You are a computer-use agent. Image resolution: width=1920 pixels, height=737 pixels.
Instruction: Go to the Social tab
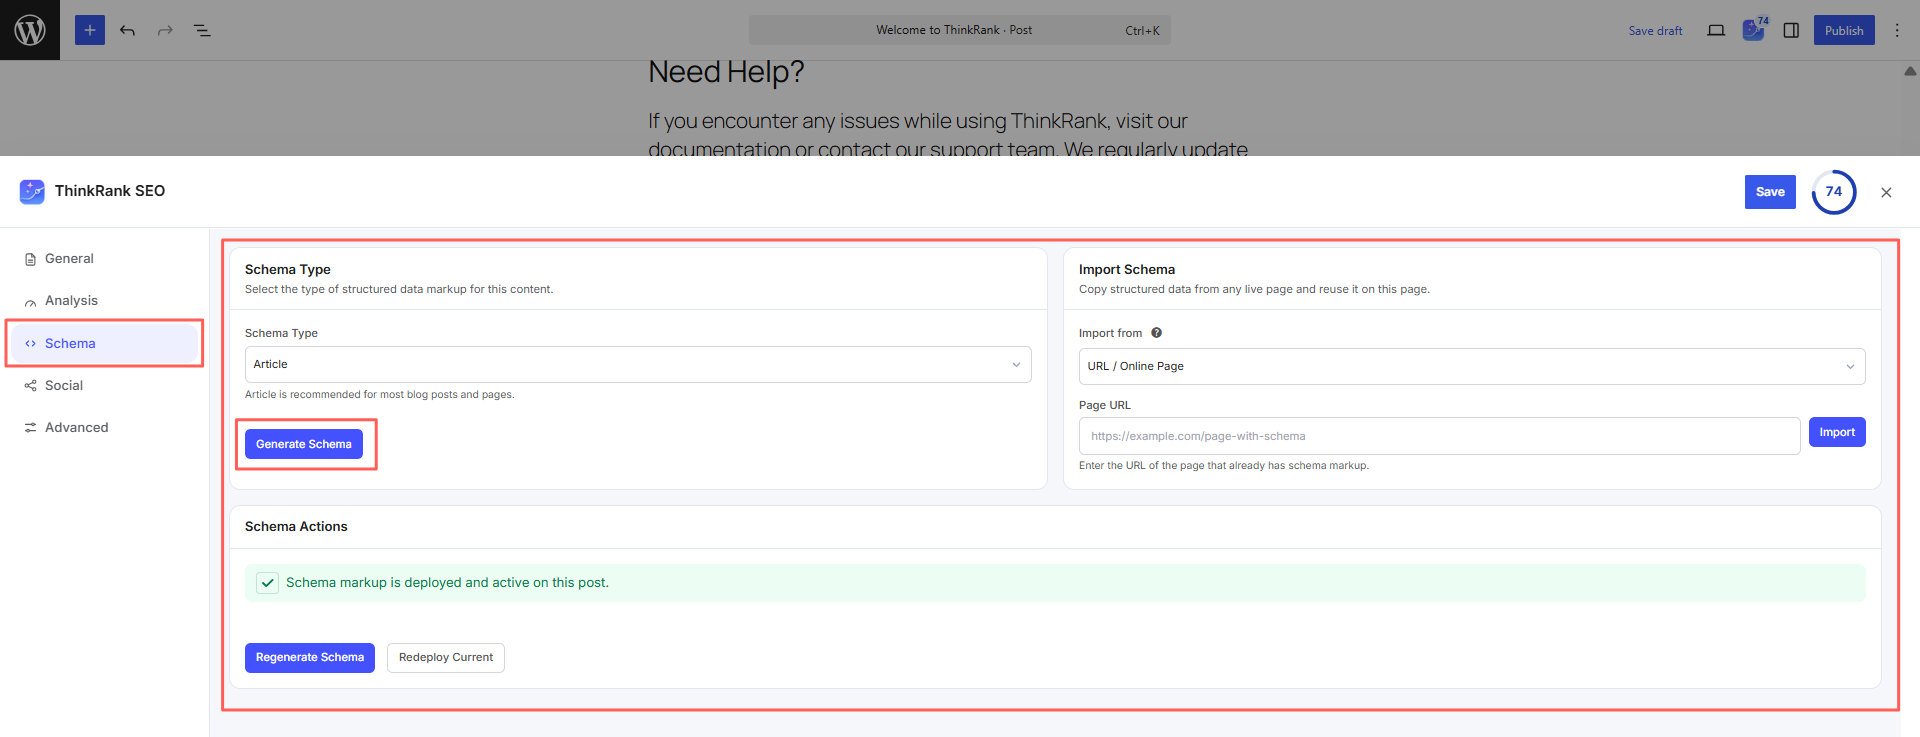[104, 385]
